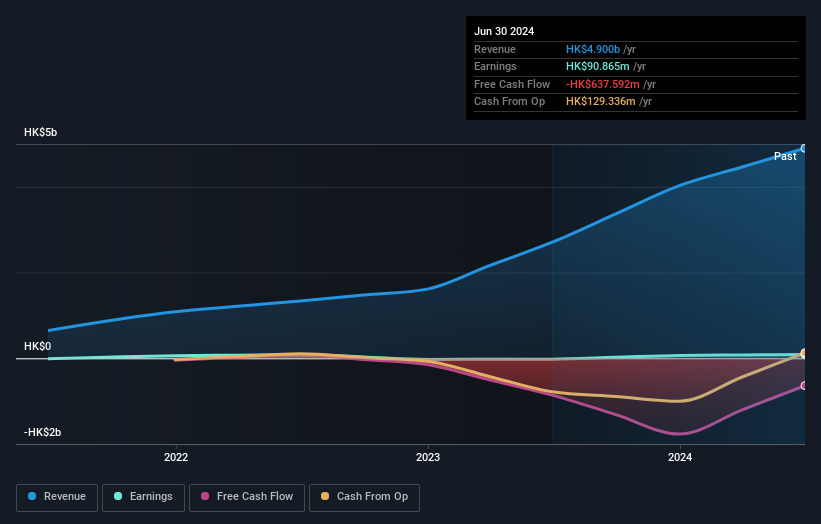Click the orange Cash From Op endpoint marker

[x=803, y=353]
